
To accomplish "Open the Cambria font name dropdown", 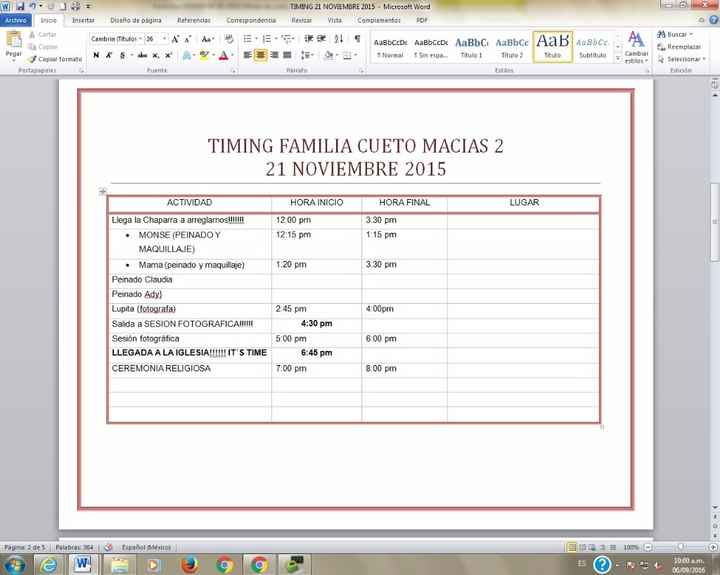I will coord(141,39).
